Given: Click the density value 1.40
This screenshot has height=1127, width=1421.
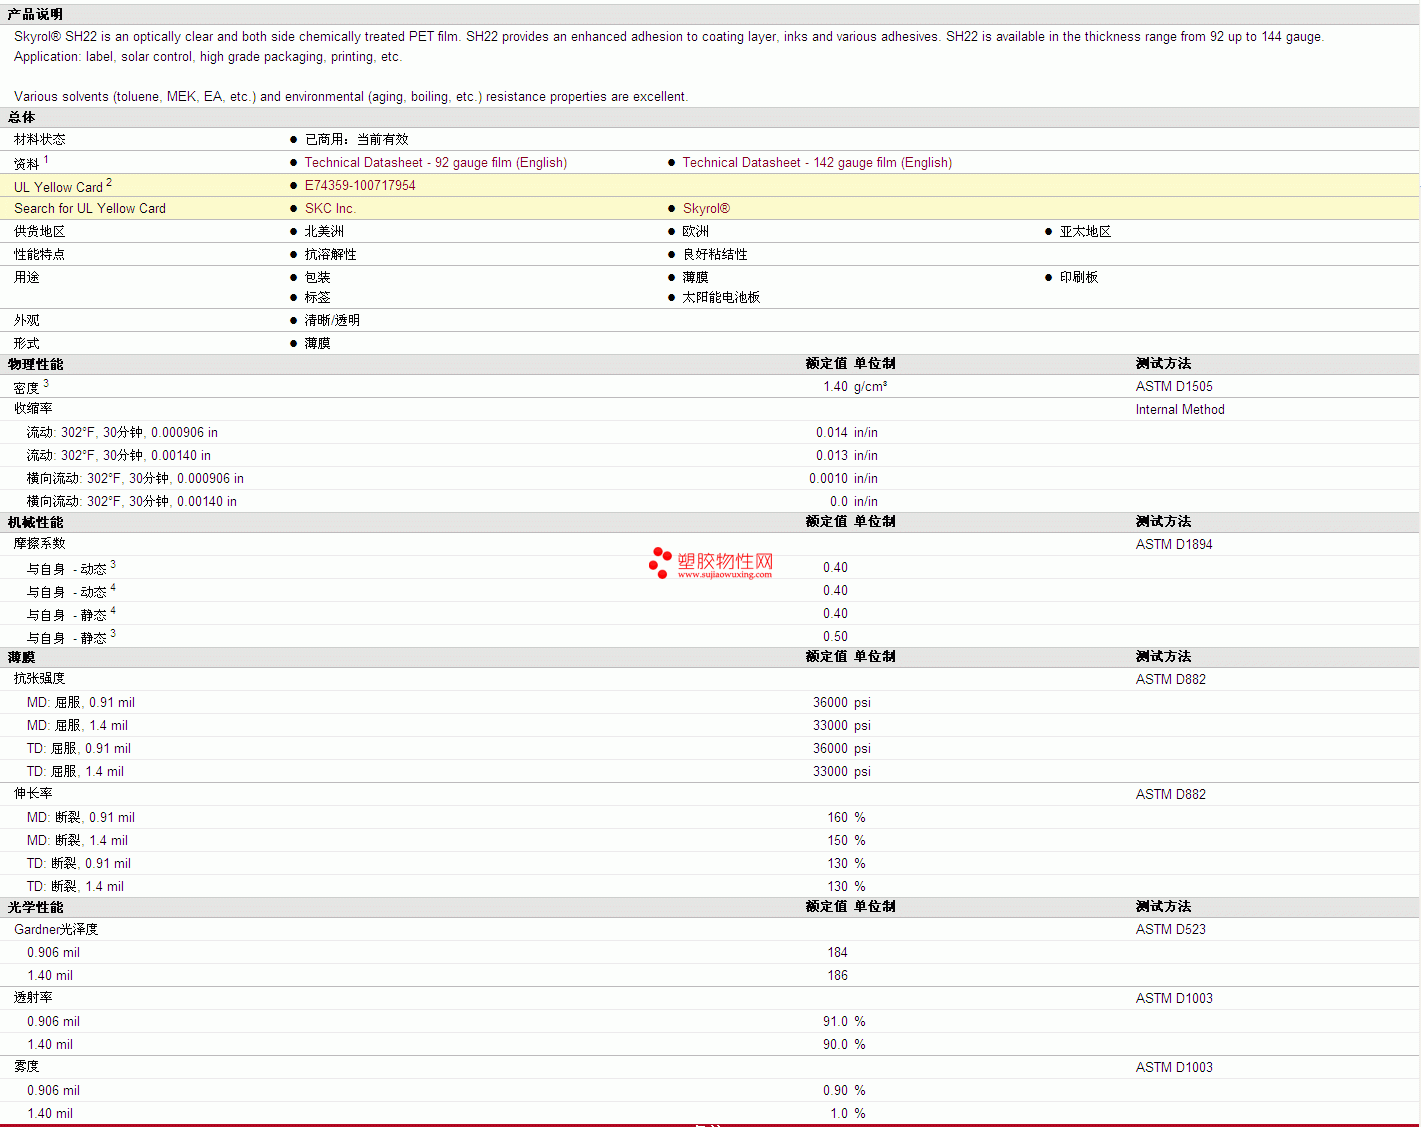Looking at the screenshot, I should click(x=835, y=387).
